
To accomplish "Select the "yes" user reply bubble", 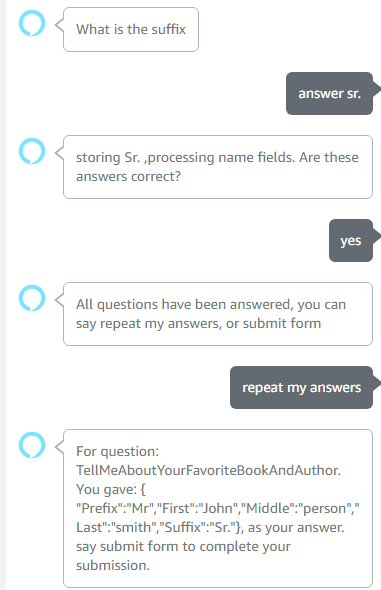I will coord(351,240).
